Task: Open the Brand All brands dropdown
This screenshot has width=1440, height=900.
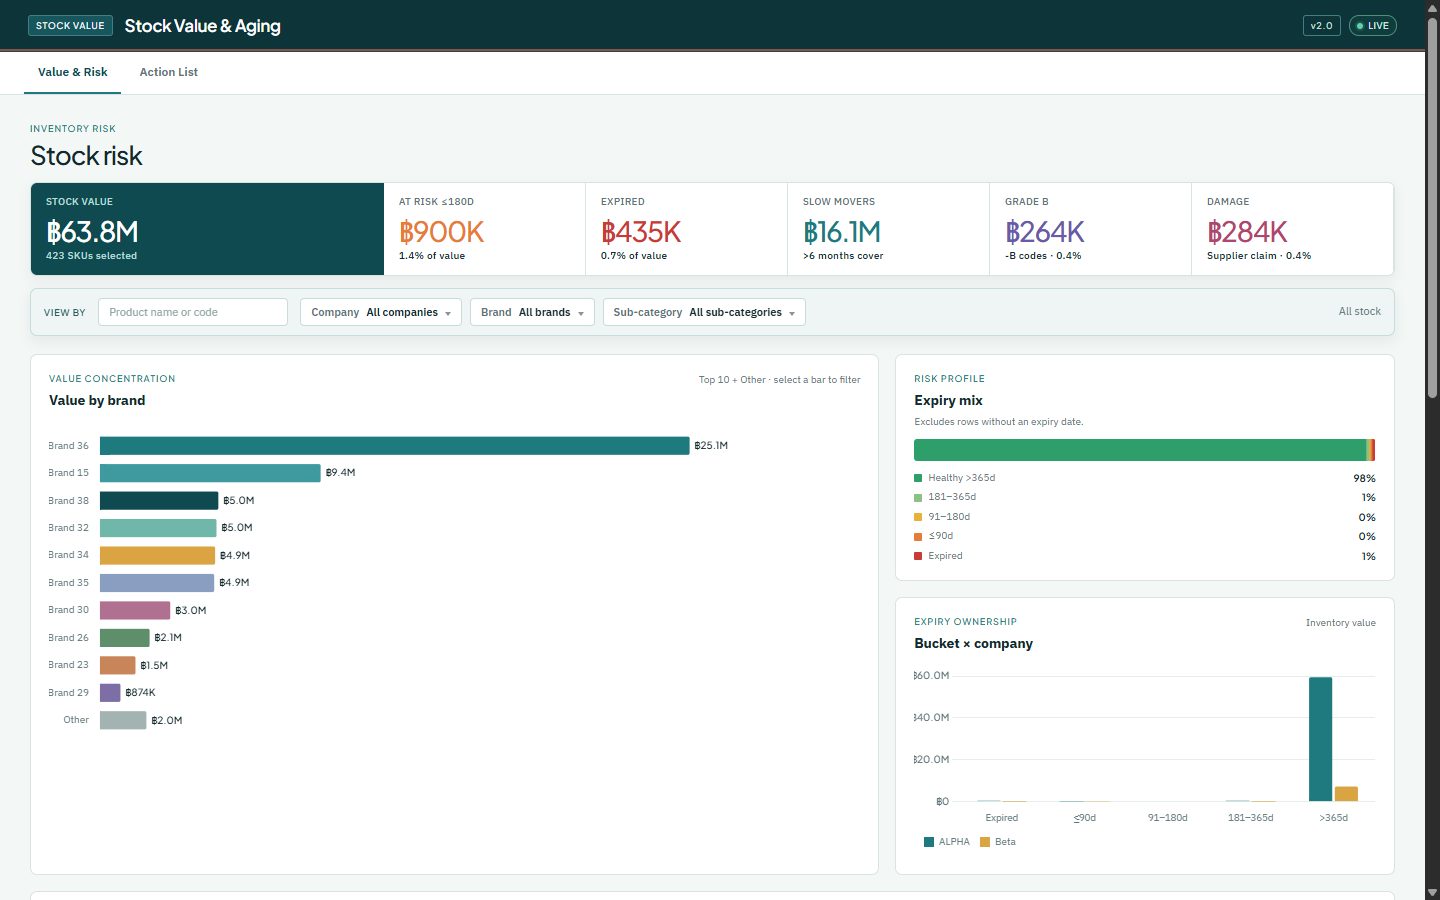Action: [x=532, y=312]
